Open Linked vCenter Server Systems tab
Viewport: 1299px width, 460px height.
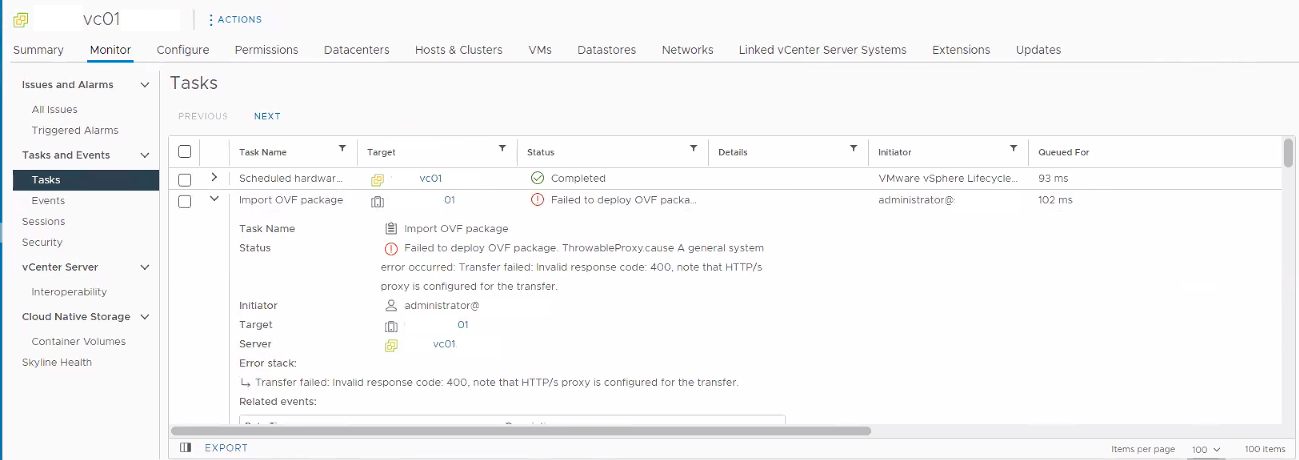click(823, 50)
